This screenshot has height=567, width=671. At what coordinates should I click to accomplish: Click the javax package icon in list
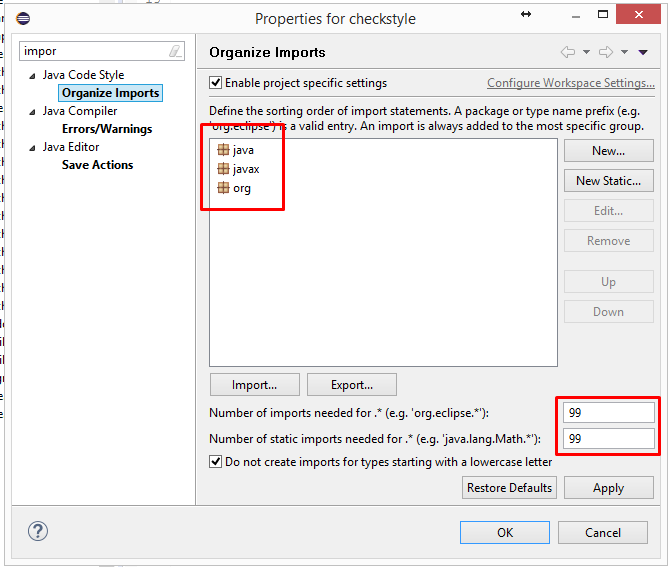point(223,169)
